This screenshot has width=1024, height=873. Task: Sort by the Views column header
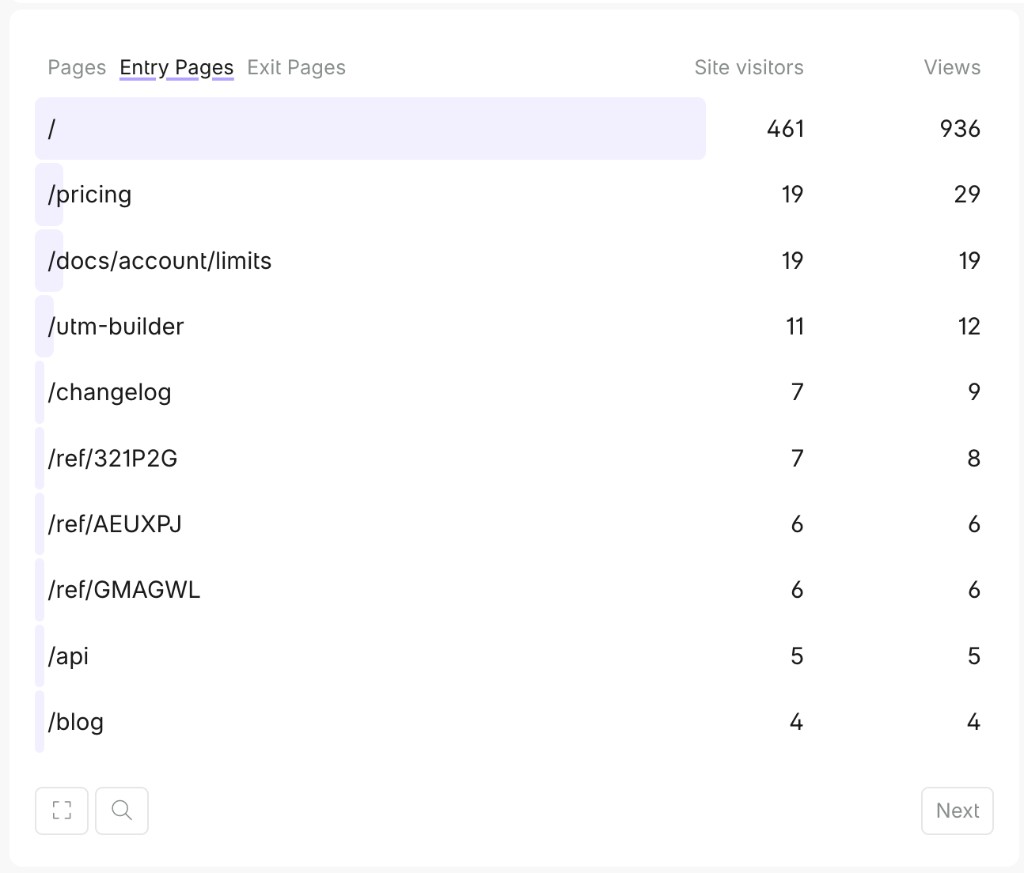951,67
